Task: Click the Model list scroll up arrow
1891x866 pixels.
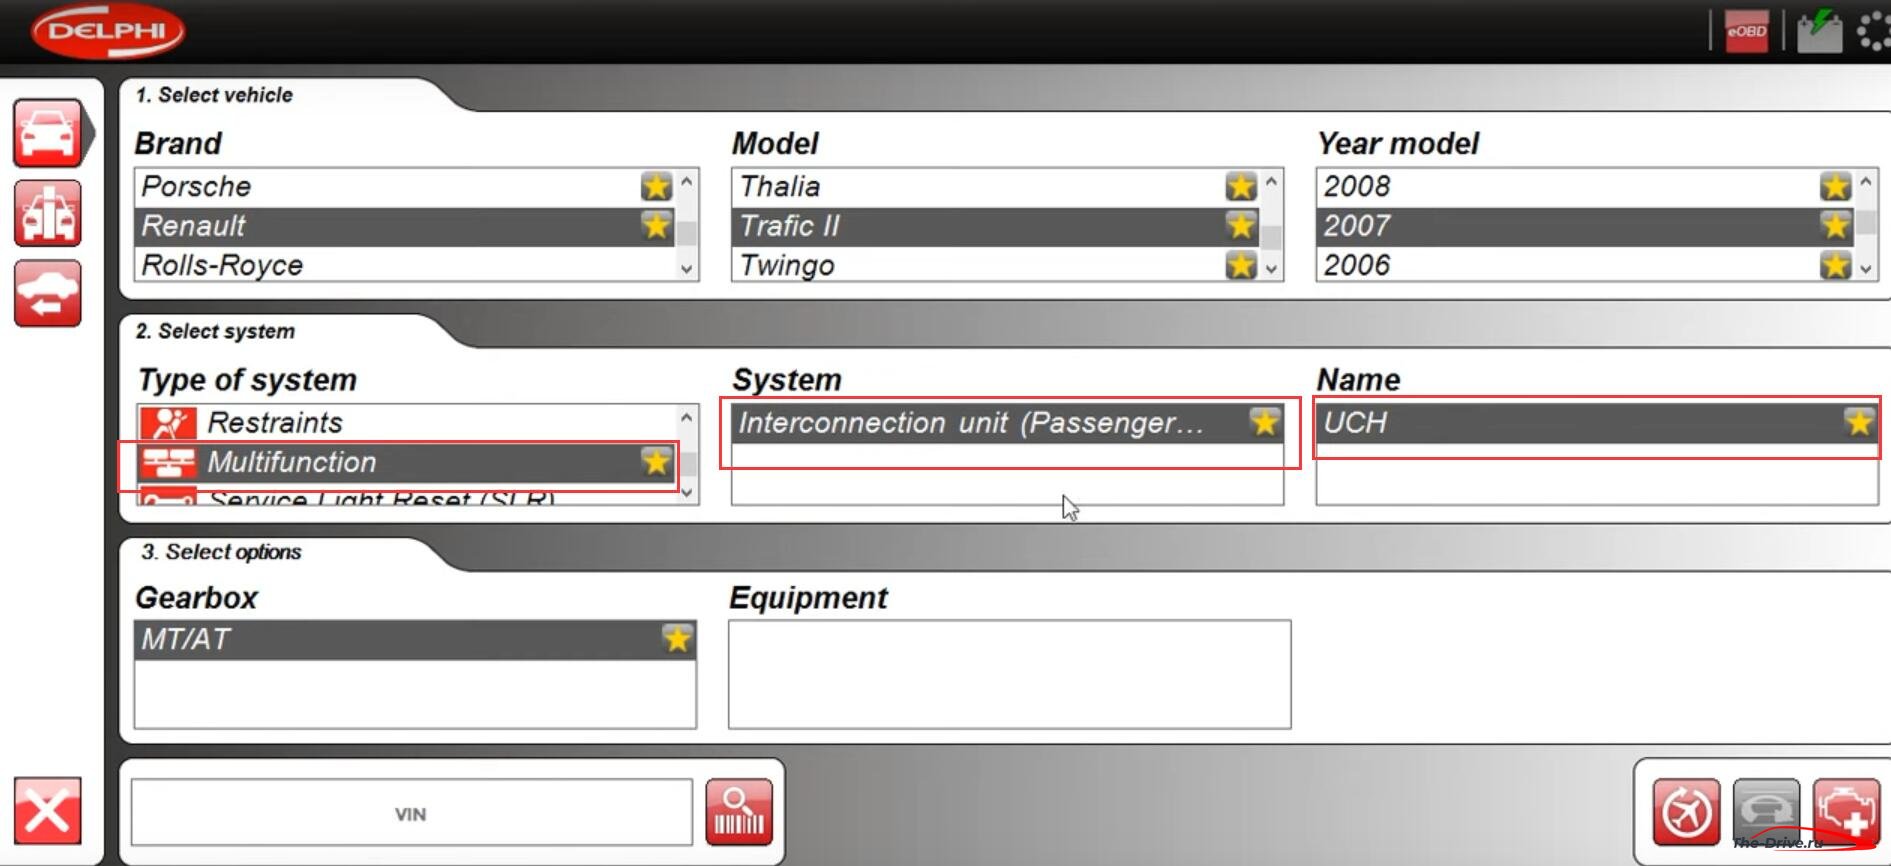Action: pyautogui.click(x=1272, y=182)
